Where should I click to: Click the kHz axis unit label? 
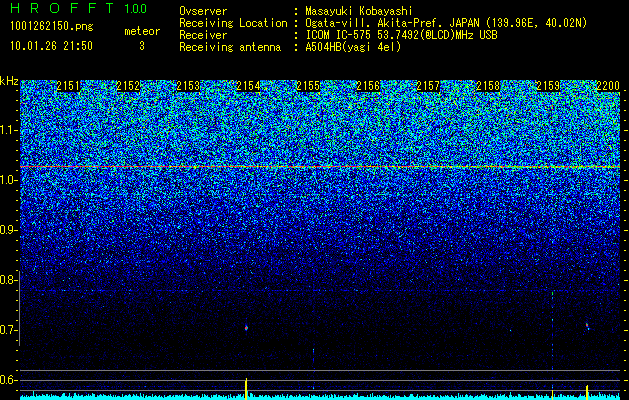click(9, 81)
